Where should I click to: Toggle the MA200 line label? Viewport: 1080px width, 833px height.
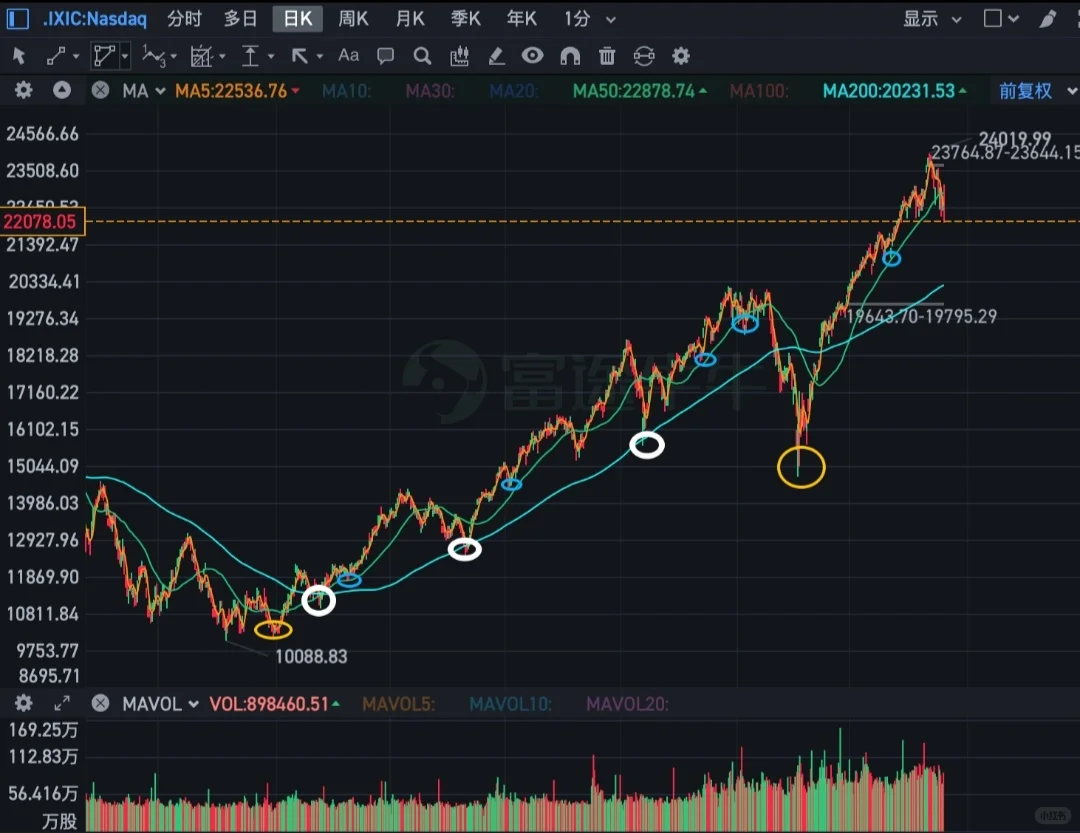point(895,91)
